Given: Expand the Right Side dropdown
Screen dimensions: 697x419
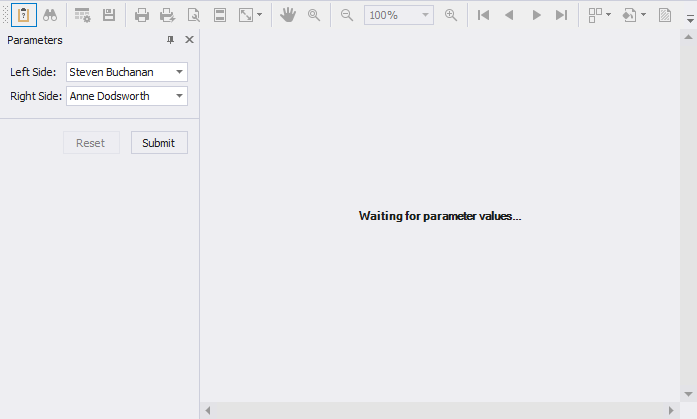Looking at the screenshot, I should pos(179,96).
